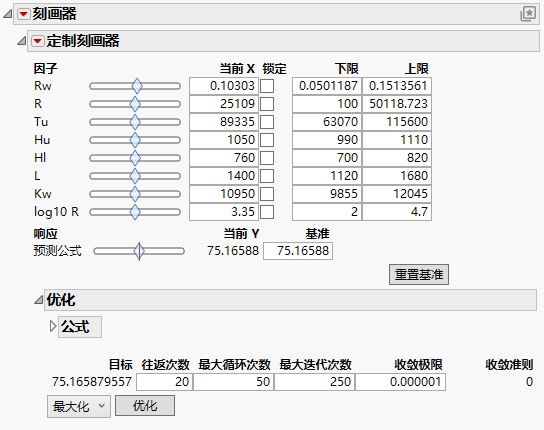Lock the Rw factor checkbox
Viewport: 544px width, 430px height.
(267, 86)
